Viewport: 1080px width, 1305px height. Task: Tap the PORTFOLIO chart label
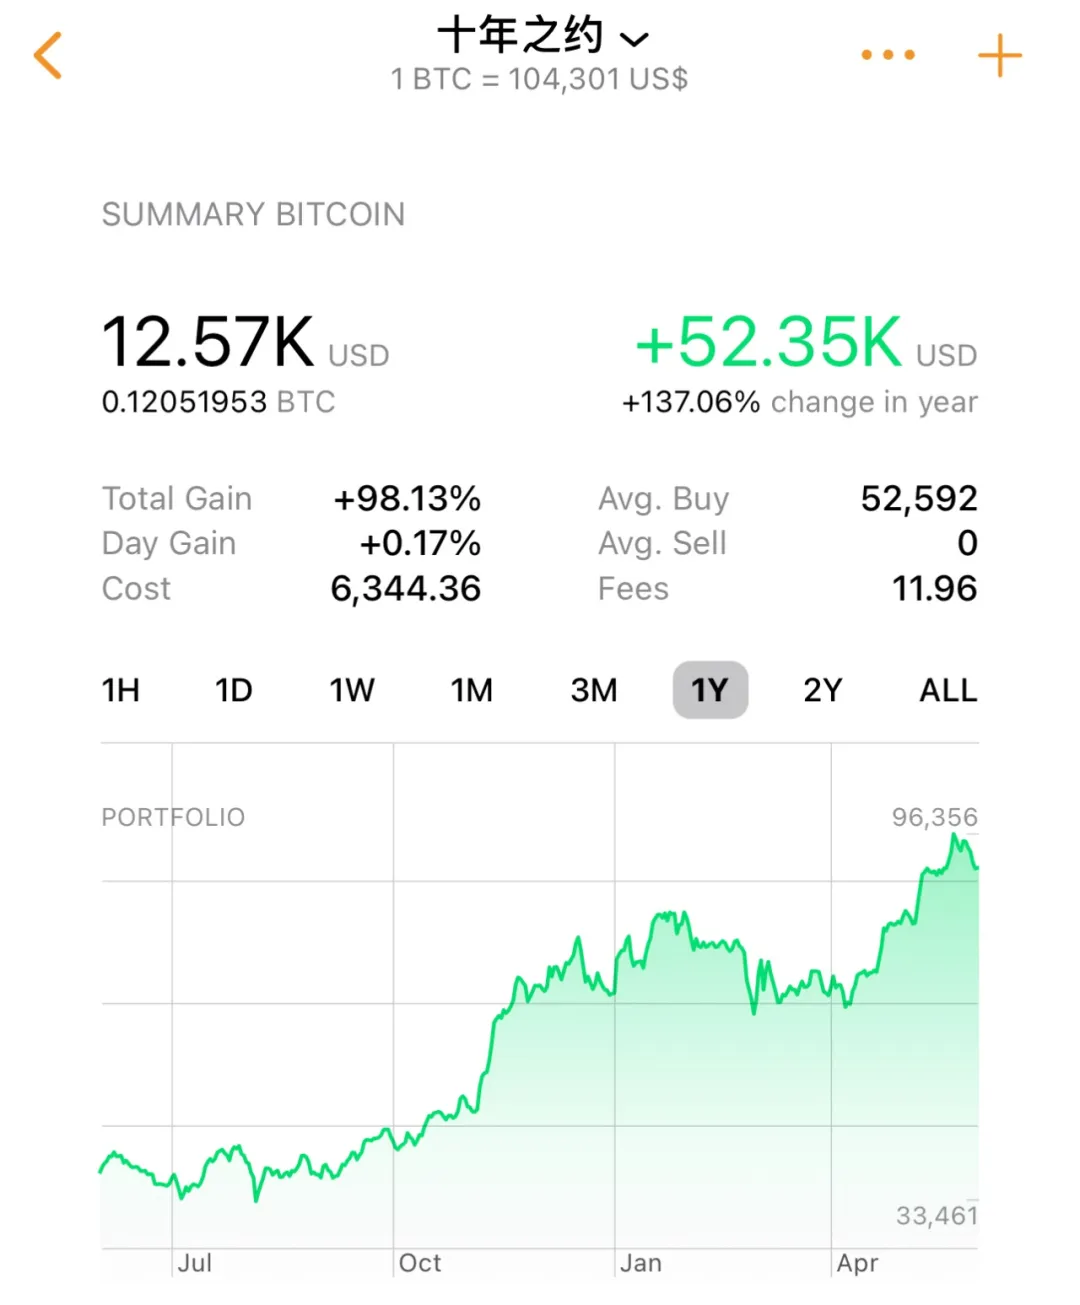[173, 817]
